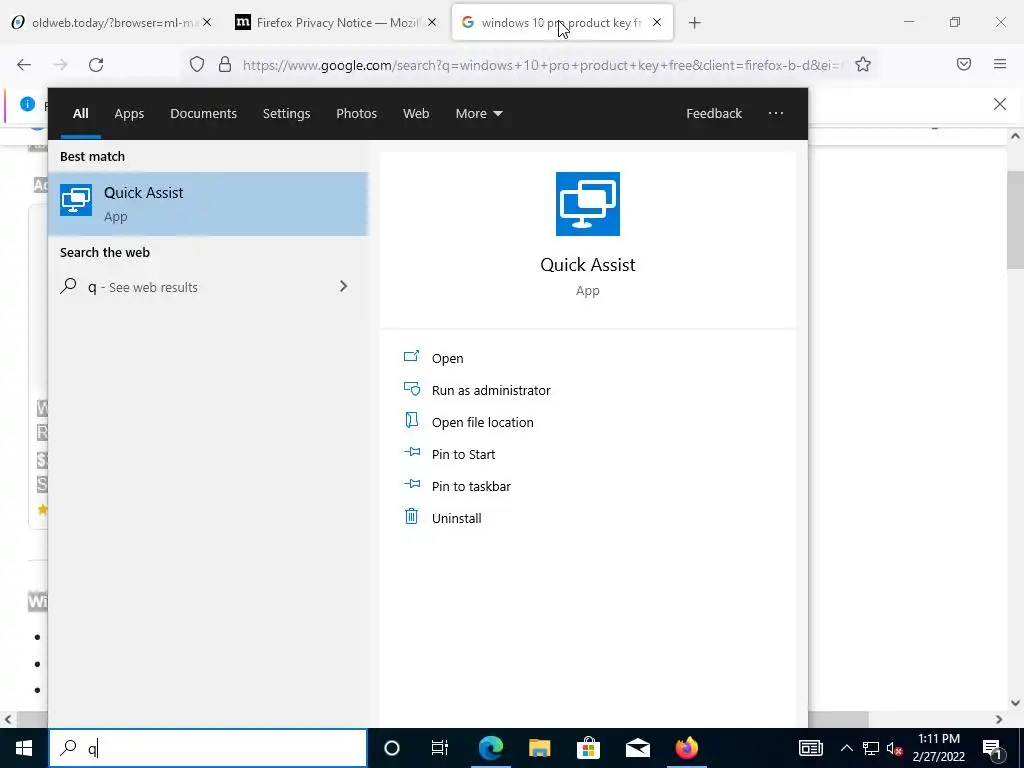Viewport: 1024px width, 768px height.
Task: Close the windows 10 pro product key tab
Action: pyautogui.click(x=657, y=22)
